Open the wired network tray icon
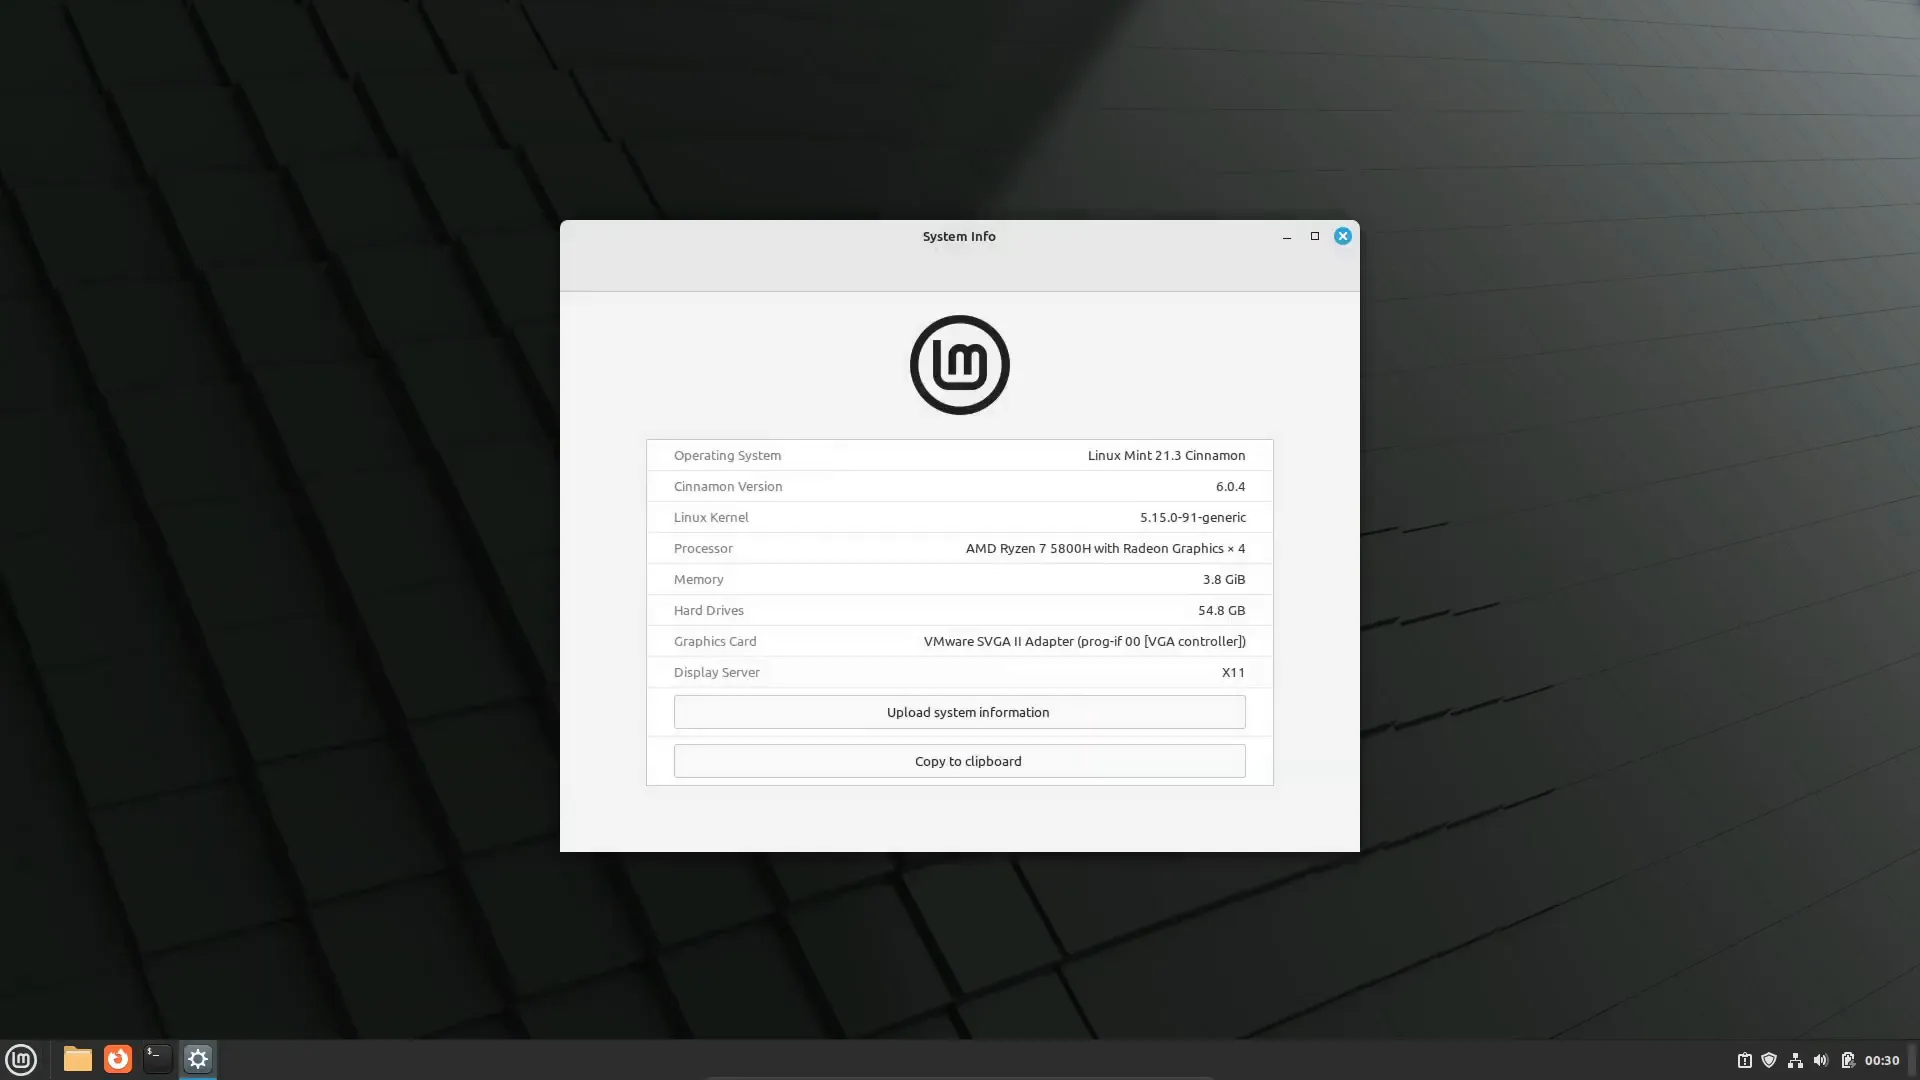The height and width of the screenshot is (1080, 1920). pos(1795,1060)
